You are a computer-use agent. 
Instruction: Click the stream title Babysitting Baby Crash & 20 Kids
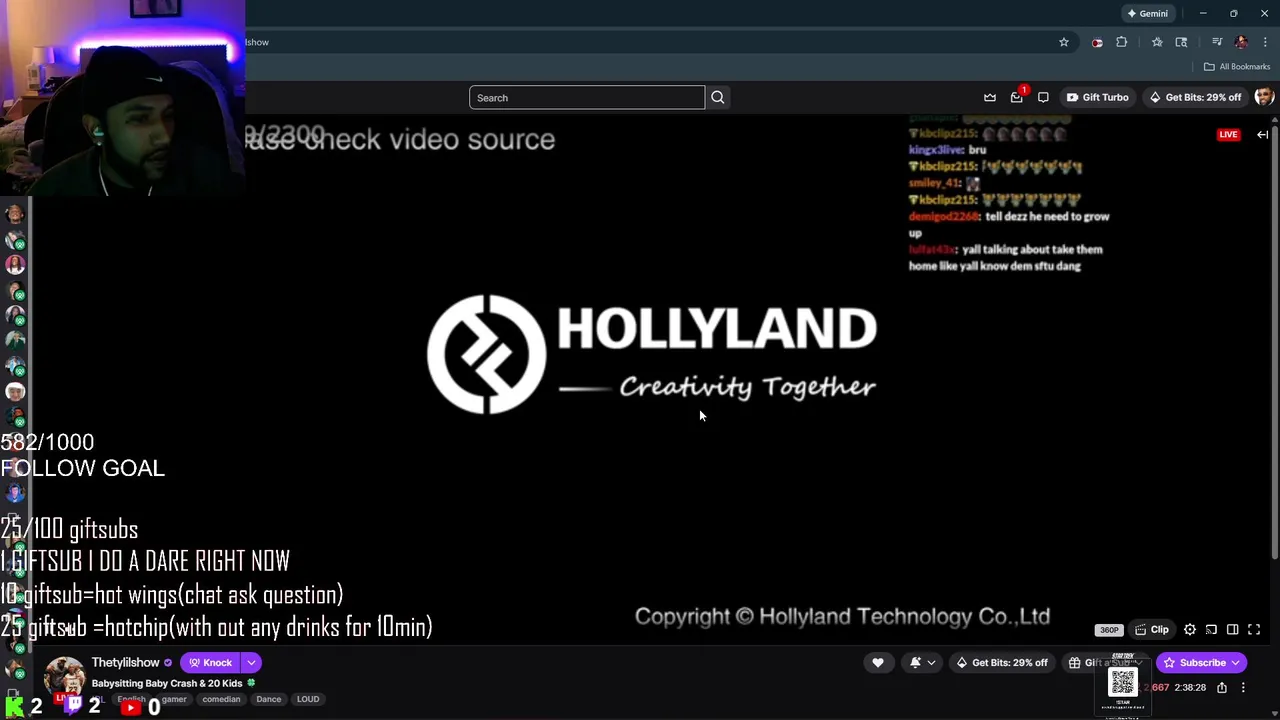[167, 683]
